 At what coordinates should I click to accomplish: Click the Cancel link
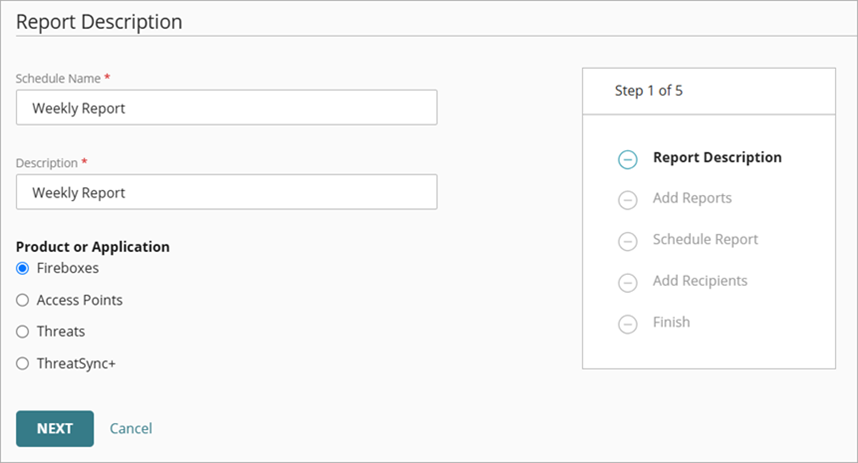(131, 428)
